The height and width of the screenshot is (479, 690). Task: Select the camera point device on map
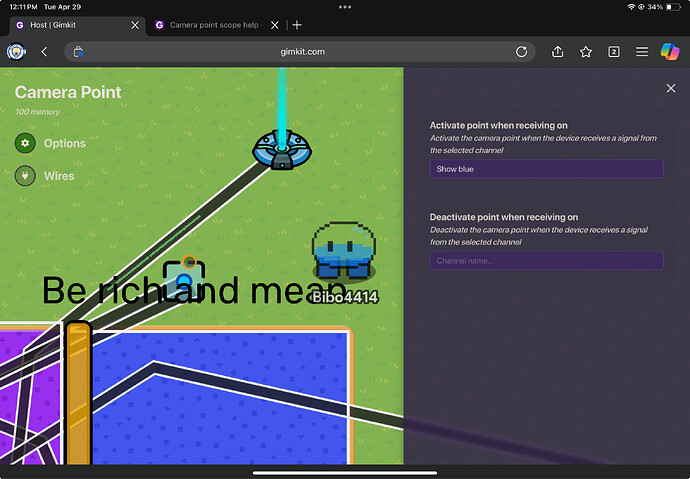click(x=184, y=277)
